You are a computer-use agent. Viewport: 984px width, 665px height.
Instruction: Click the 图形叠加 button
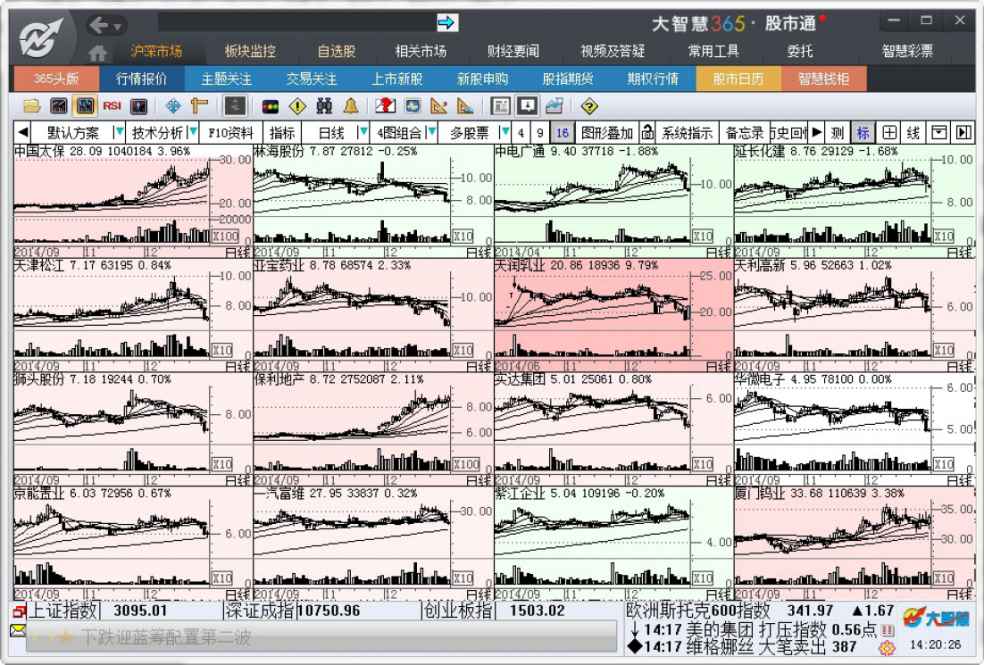607,133
